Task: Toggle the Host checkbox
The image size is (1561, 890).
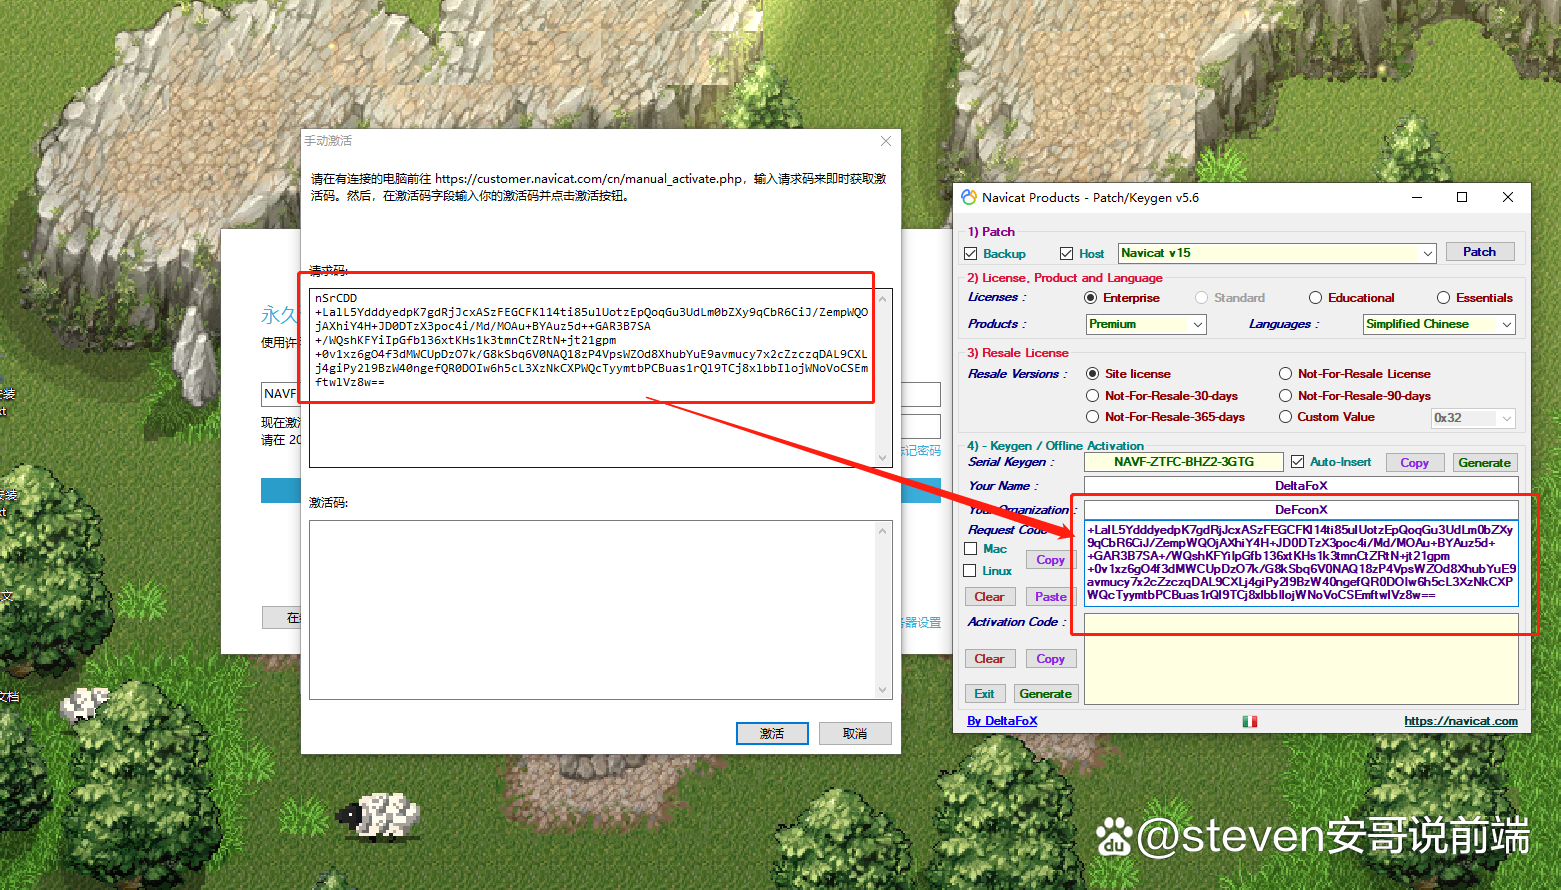Action: 1067,254
